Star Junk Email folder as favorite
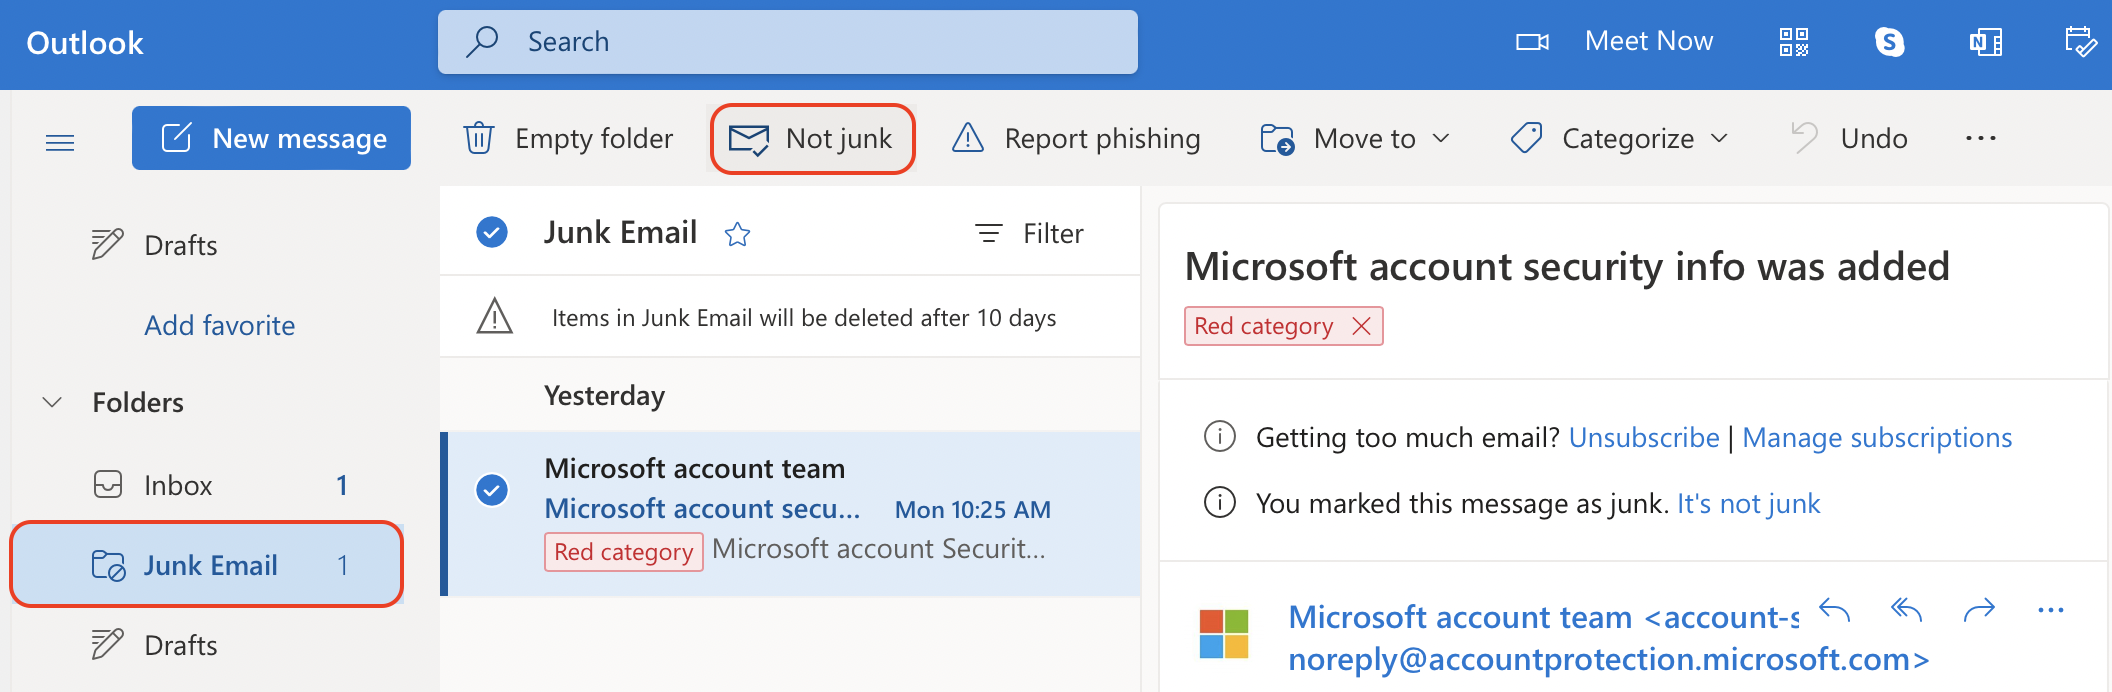This screenshot has height=692, width=2112. 738,234
